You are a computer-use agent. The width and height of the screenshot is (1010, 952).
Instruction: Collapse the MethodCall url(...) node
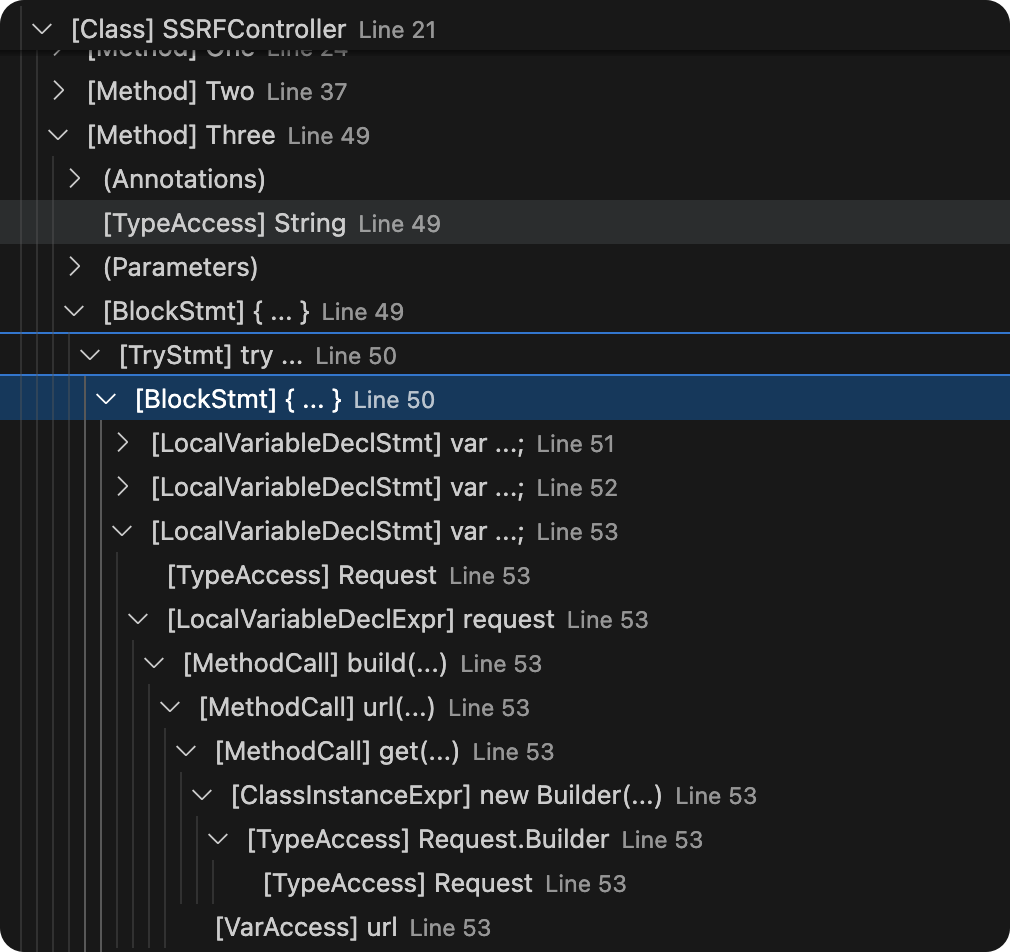tap(170, 707)
